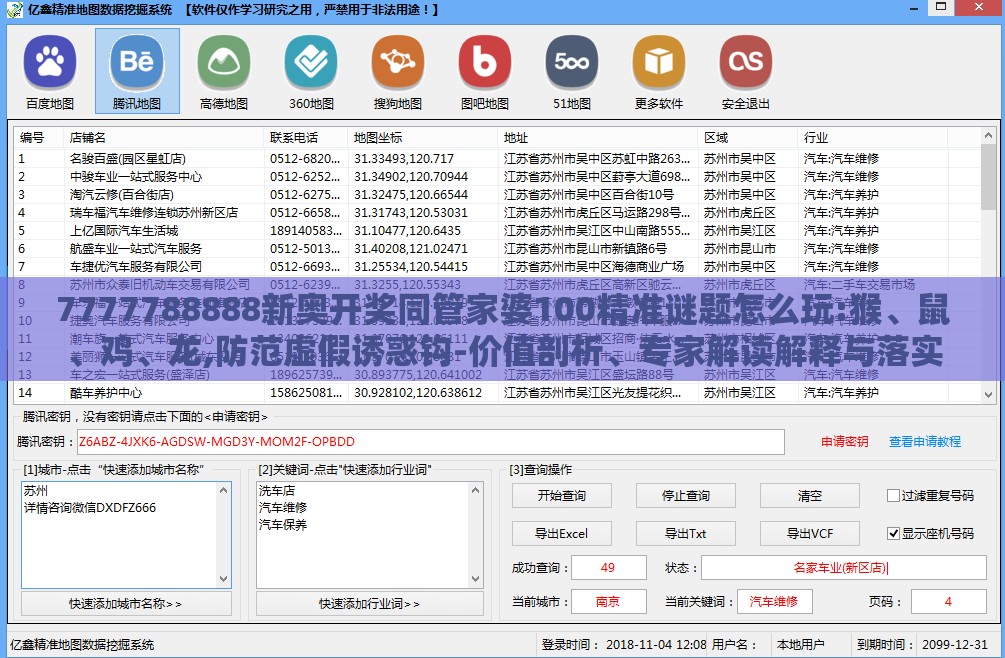This screenshot has width=1005, height=658.
Task: Click 当前城市 field showing 南京
Action: coord(608,602)
